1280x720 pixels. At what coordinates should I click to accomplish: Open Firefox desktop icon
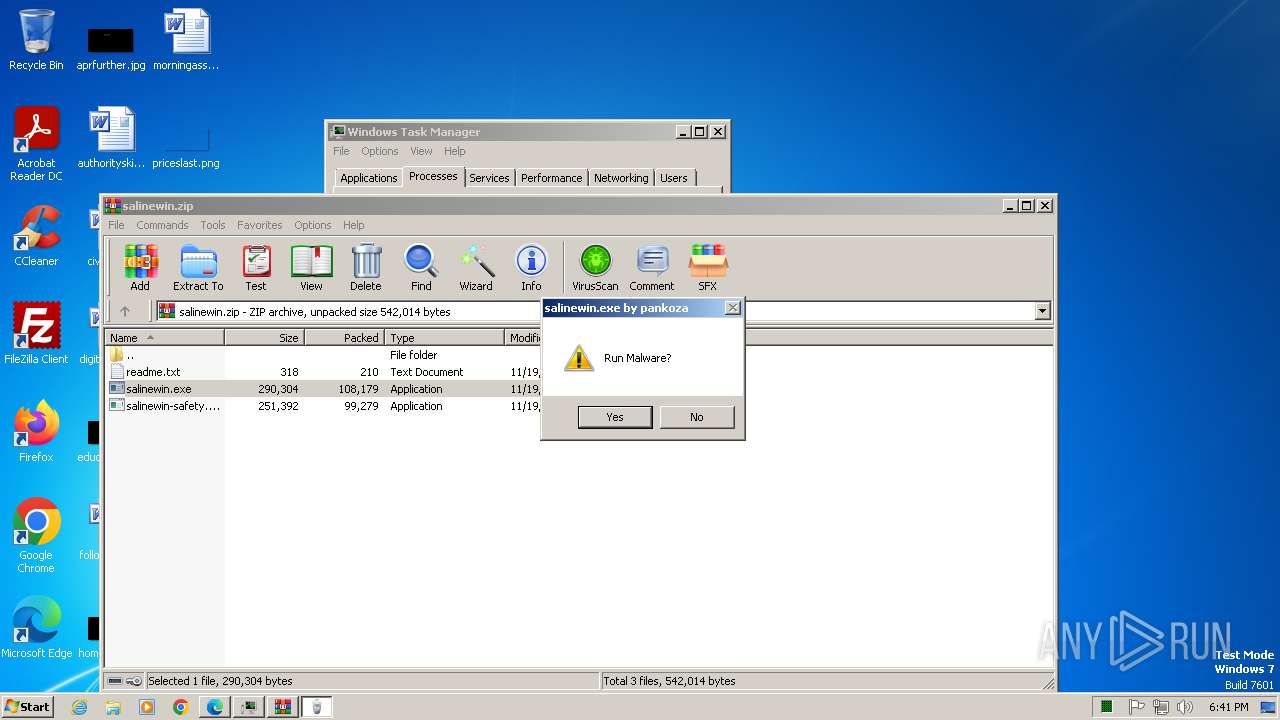click(36, 432)
